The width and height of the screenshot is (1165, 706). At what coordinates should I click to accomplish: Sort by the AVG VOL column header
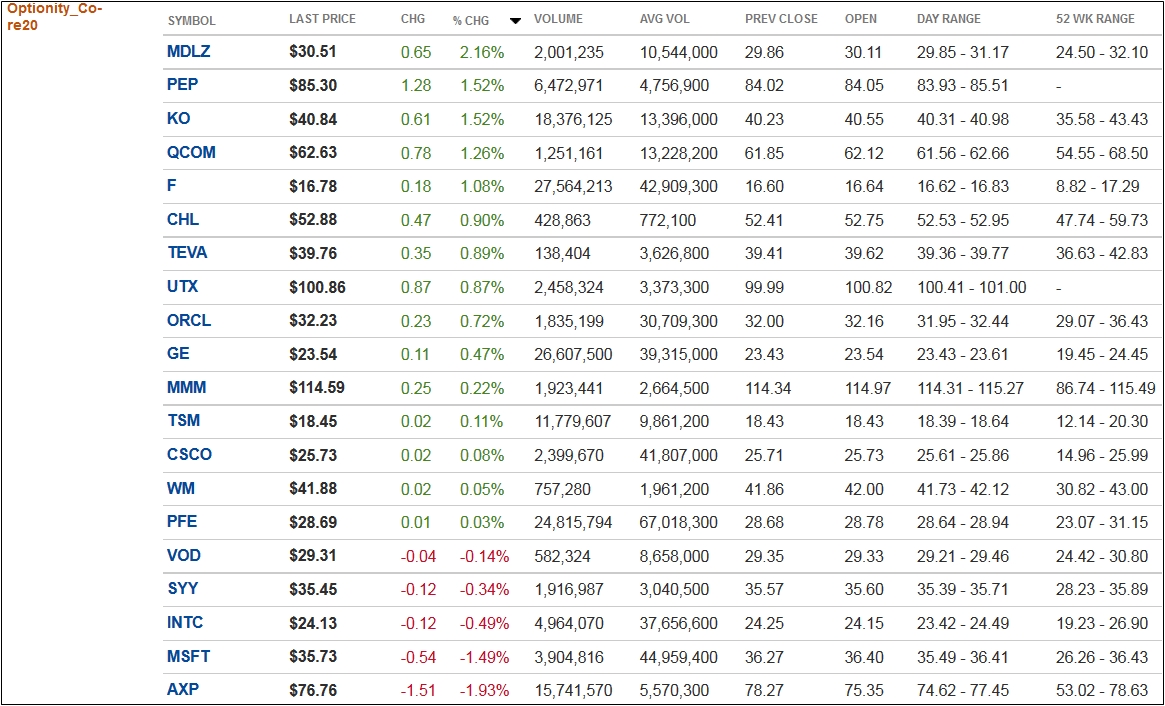664,19
